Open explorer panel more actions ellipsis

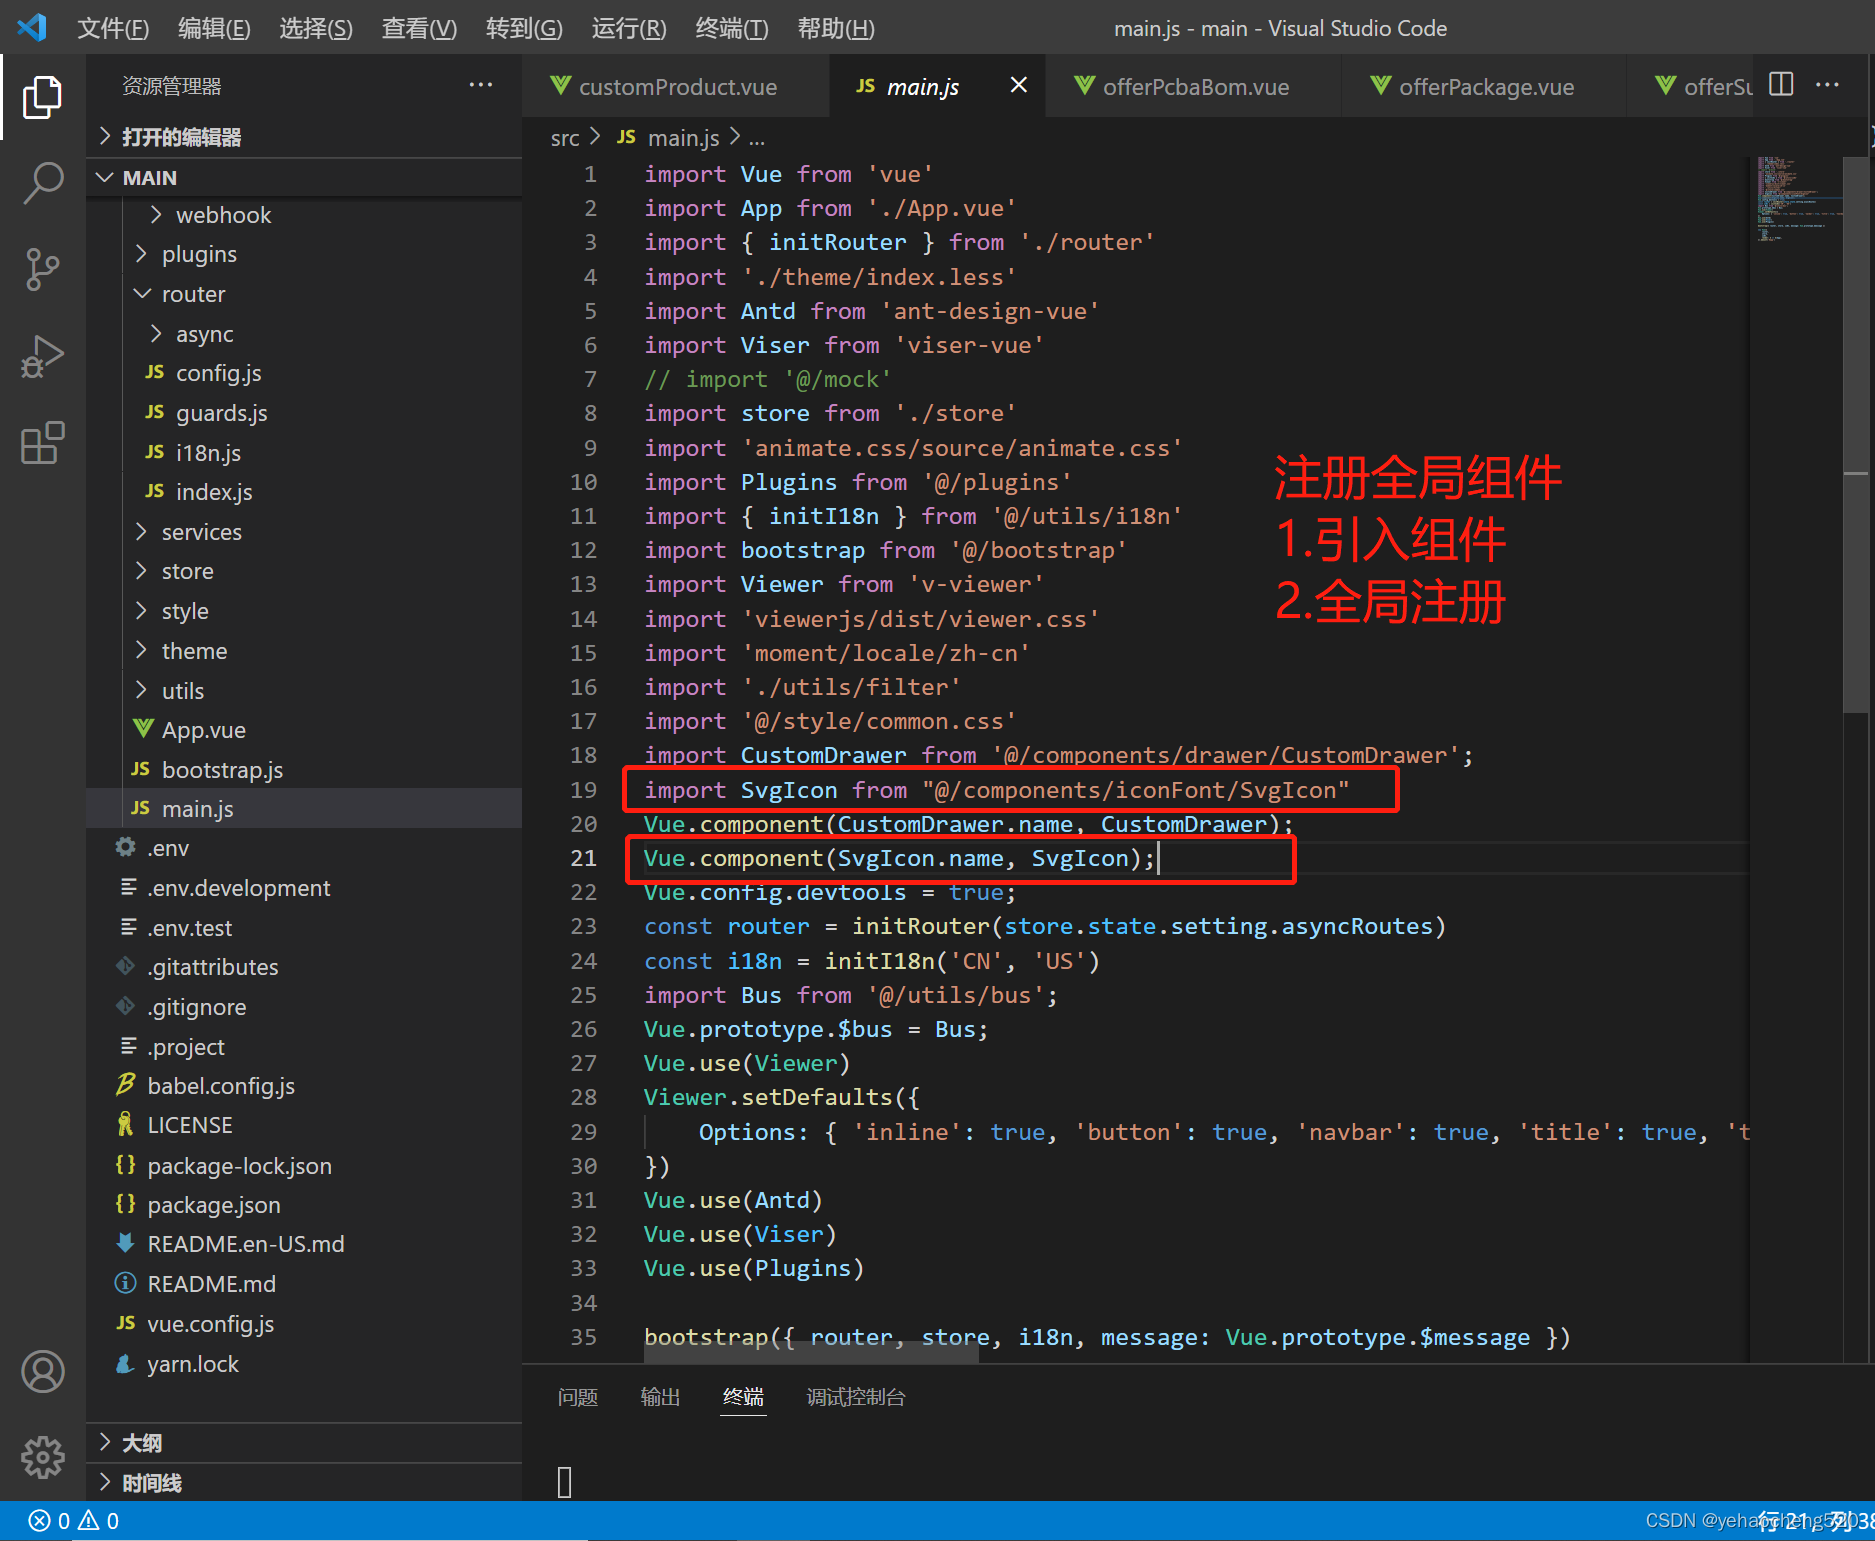[481, 85]
